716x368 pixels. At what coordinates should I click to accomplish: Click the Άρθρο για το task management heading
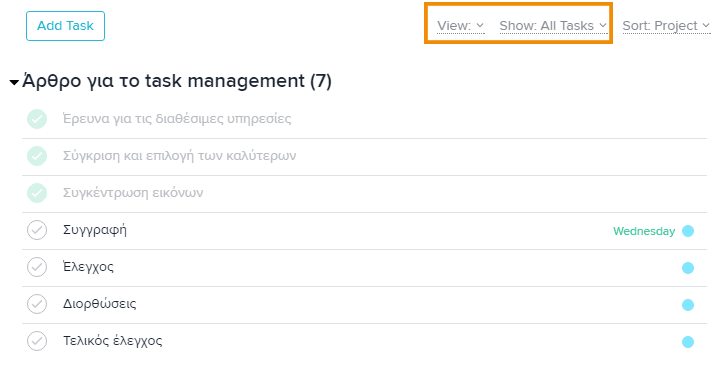click(177, 82)
